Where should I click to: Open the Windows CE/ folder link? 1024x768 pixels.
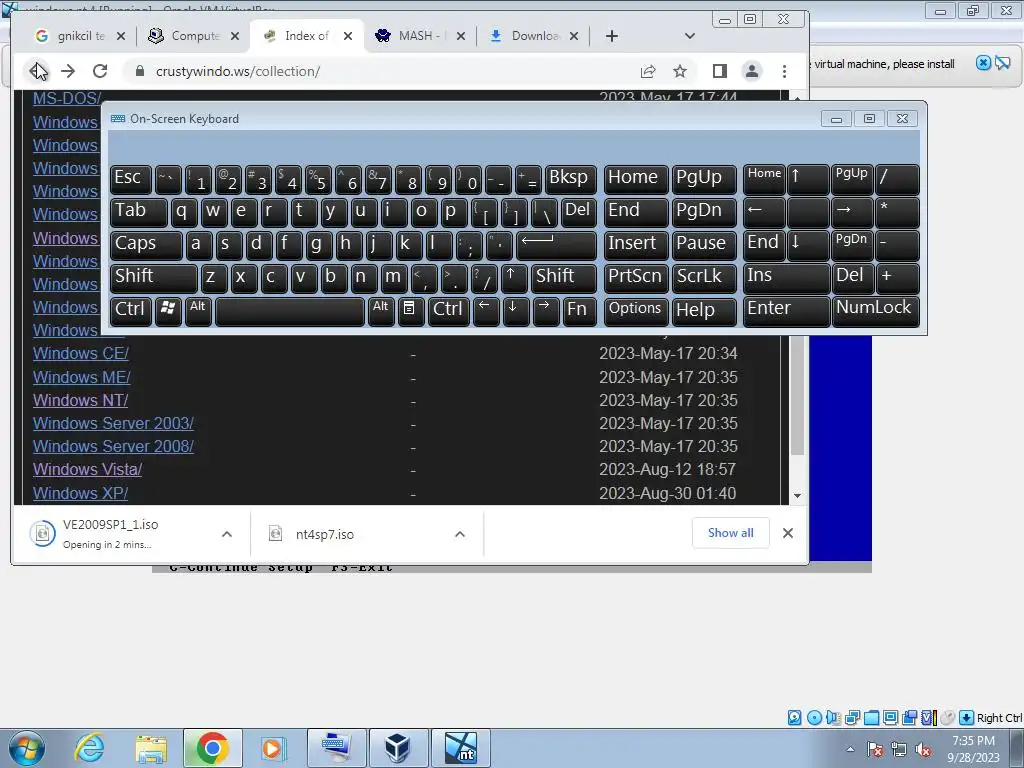pos(81,353)
